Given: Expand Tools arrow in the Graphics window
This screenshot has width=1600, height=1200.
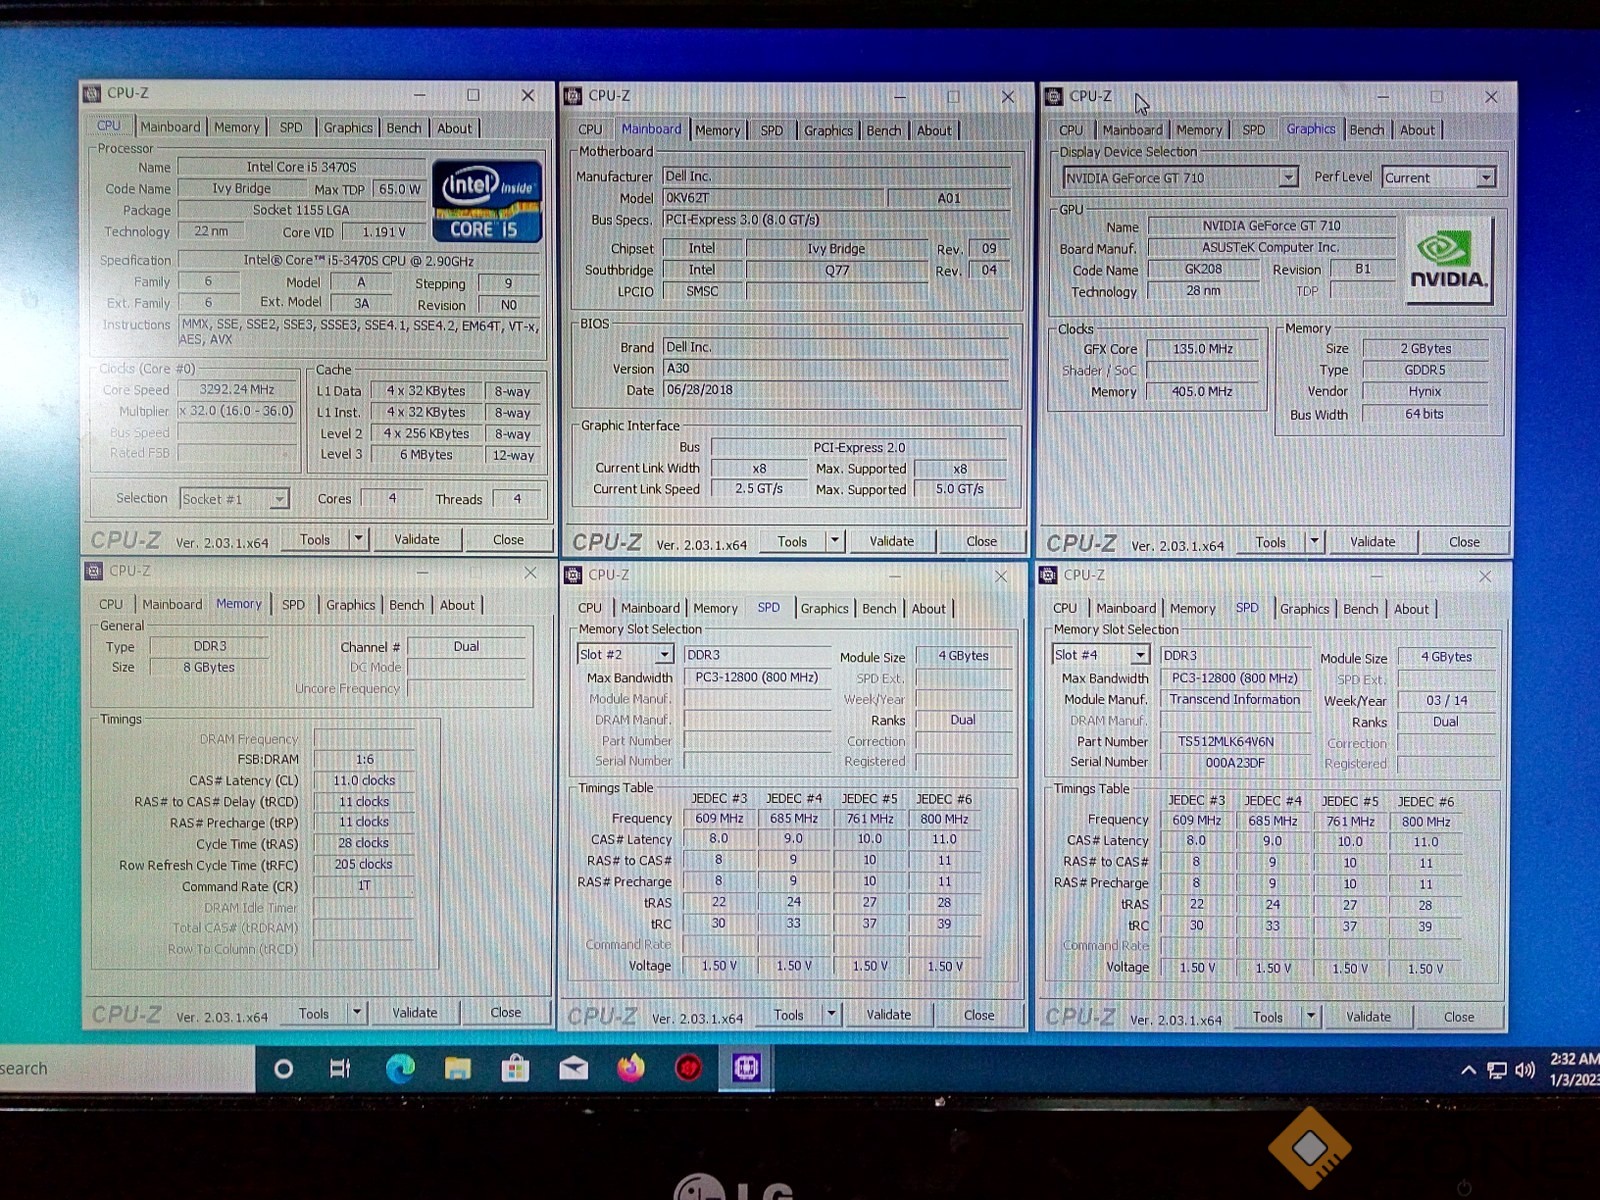Looking at the screenshot, I should click(1315, 542).
